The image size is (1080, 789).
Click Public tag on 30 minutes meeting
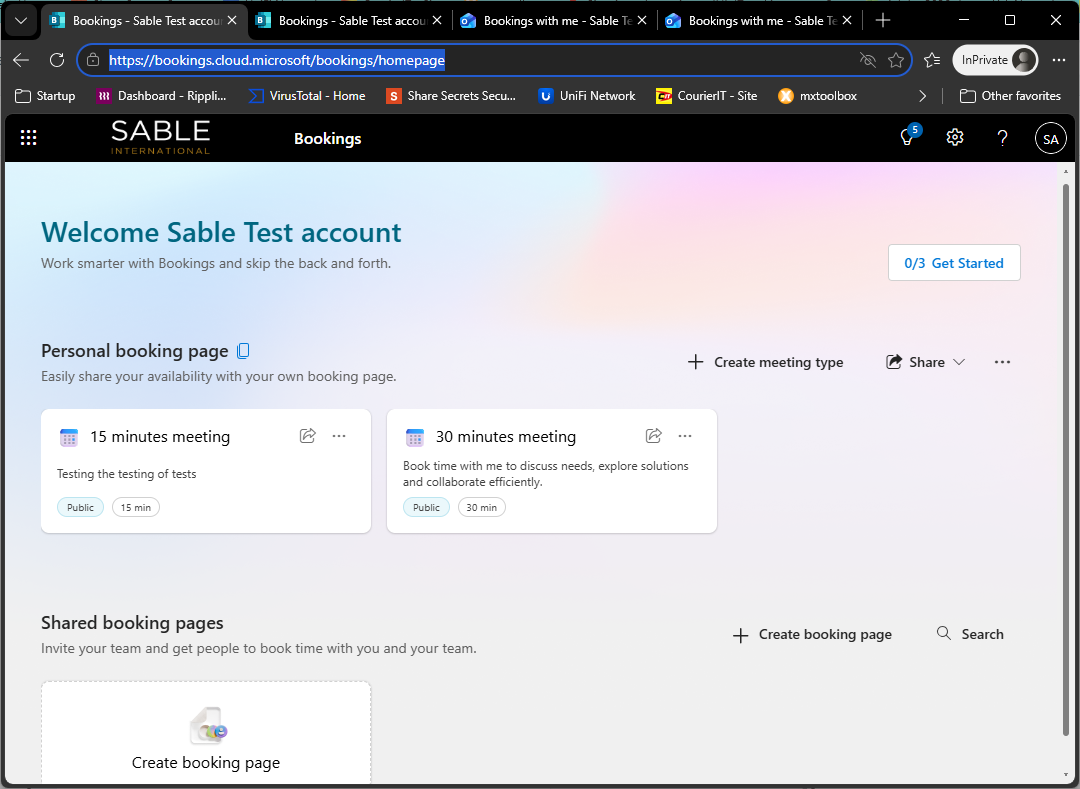[426, 507]
